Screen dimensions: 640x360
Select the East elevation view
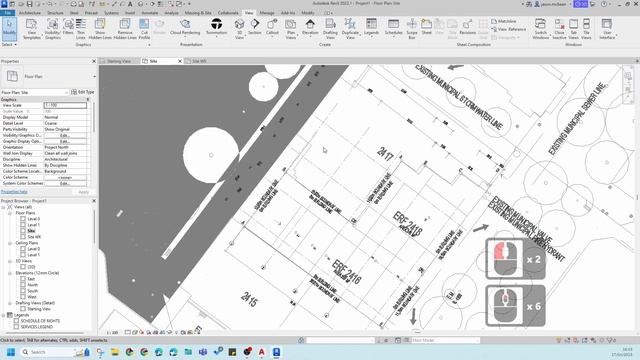click(x=31, y=279)
